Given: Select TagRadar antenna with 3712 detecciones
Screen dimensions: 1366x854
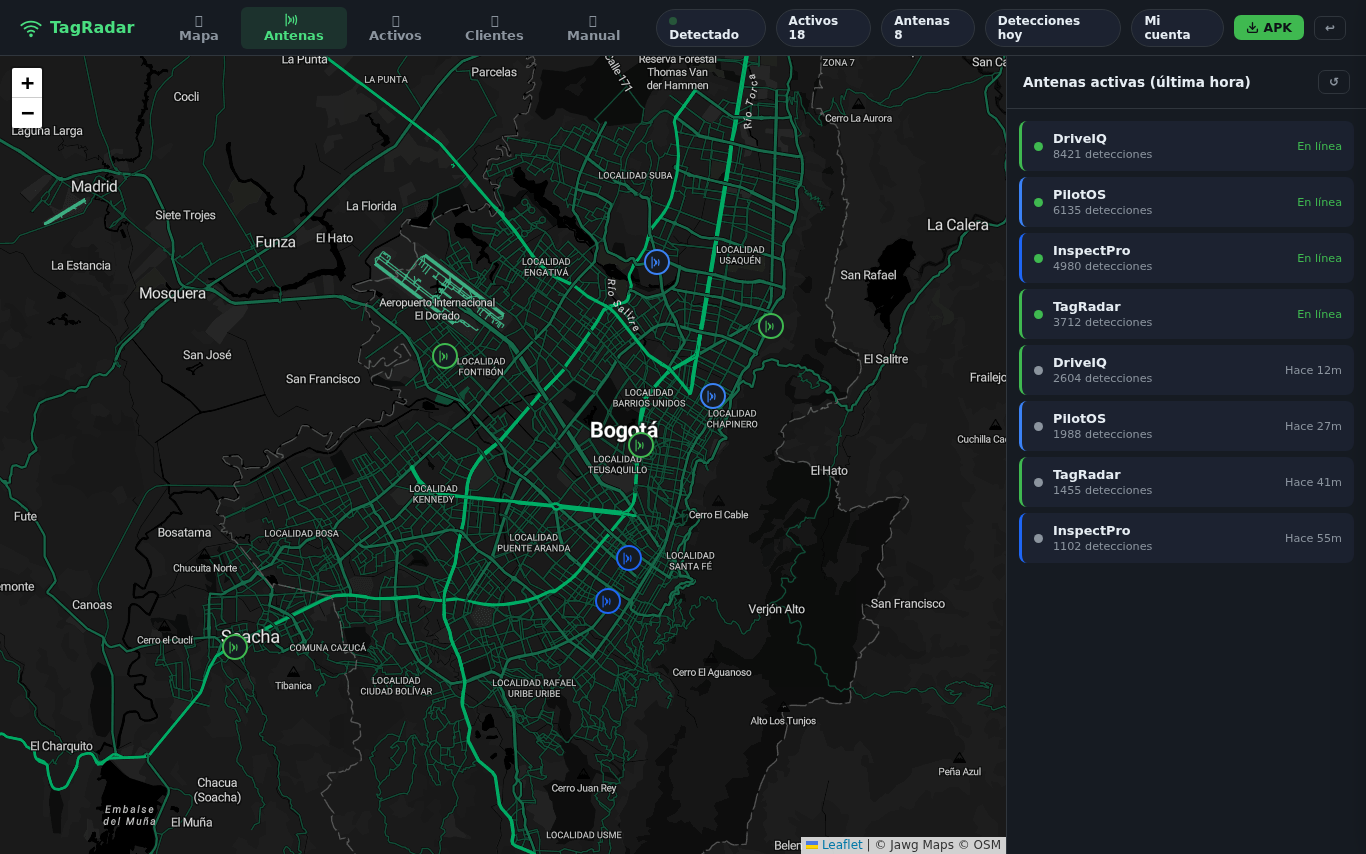Looking at the screenshot, I should [x=1186, y=314].
